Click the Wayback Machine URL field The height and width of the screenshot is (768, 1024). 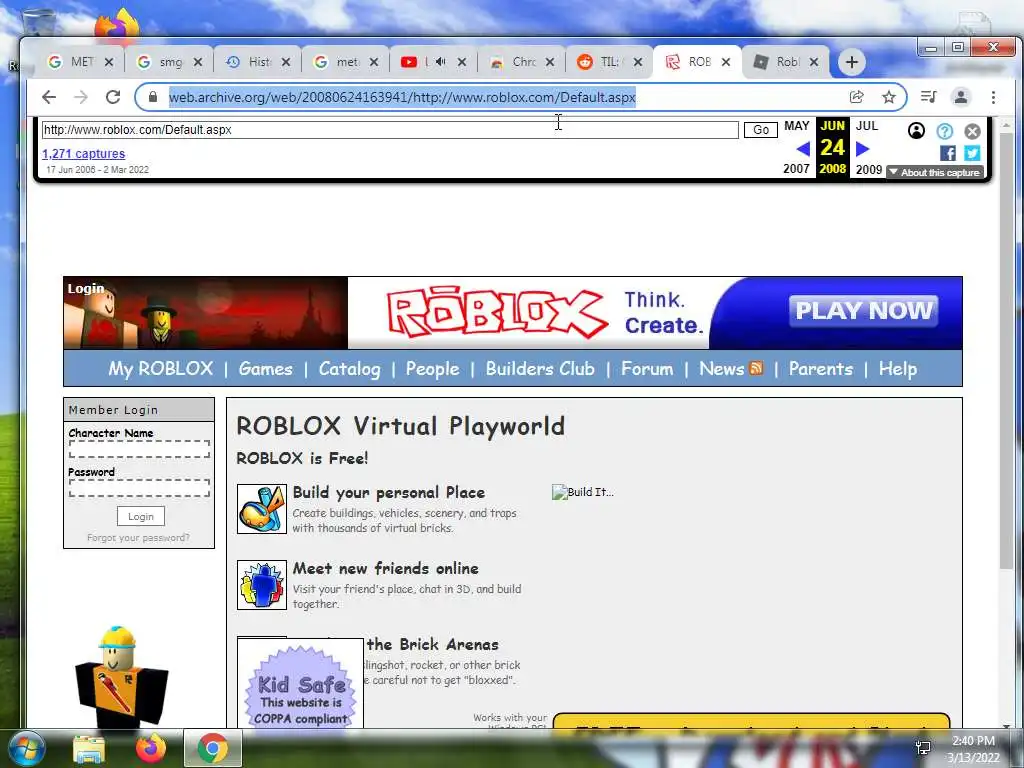pyautogui.click(x=390, y=129)
